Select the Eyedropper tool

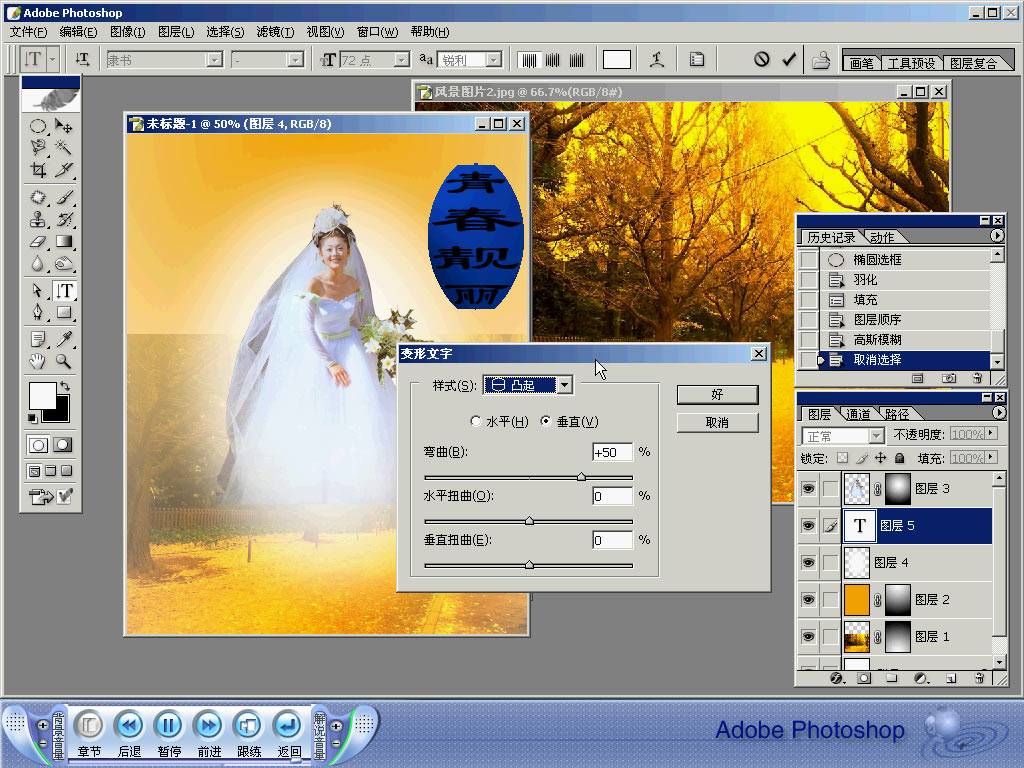click(64, 338)
